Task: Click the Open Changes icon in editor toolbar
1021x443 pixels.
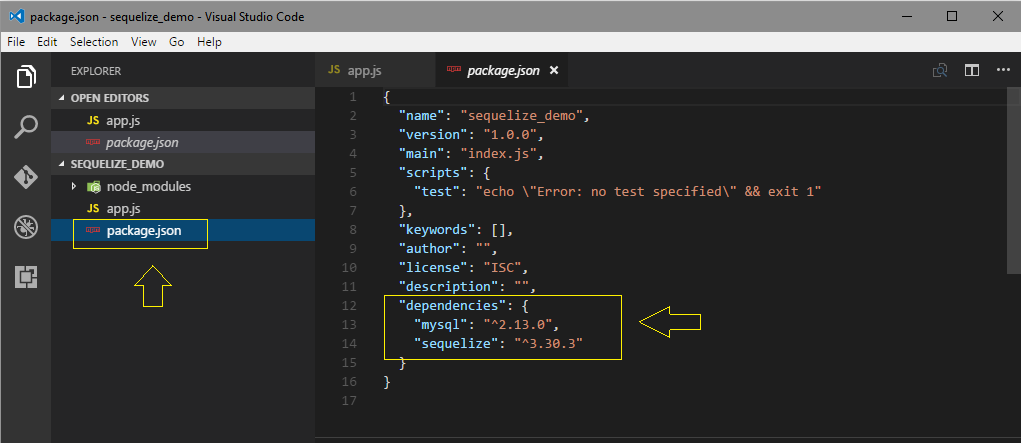Action: (940, 70)
